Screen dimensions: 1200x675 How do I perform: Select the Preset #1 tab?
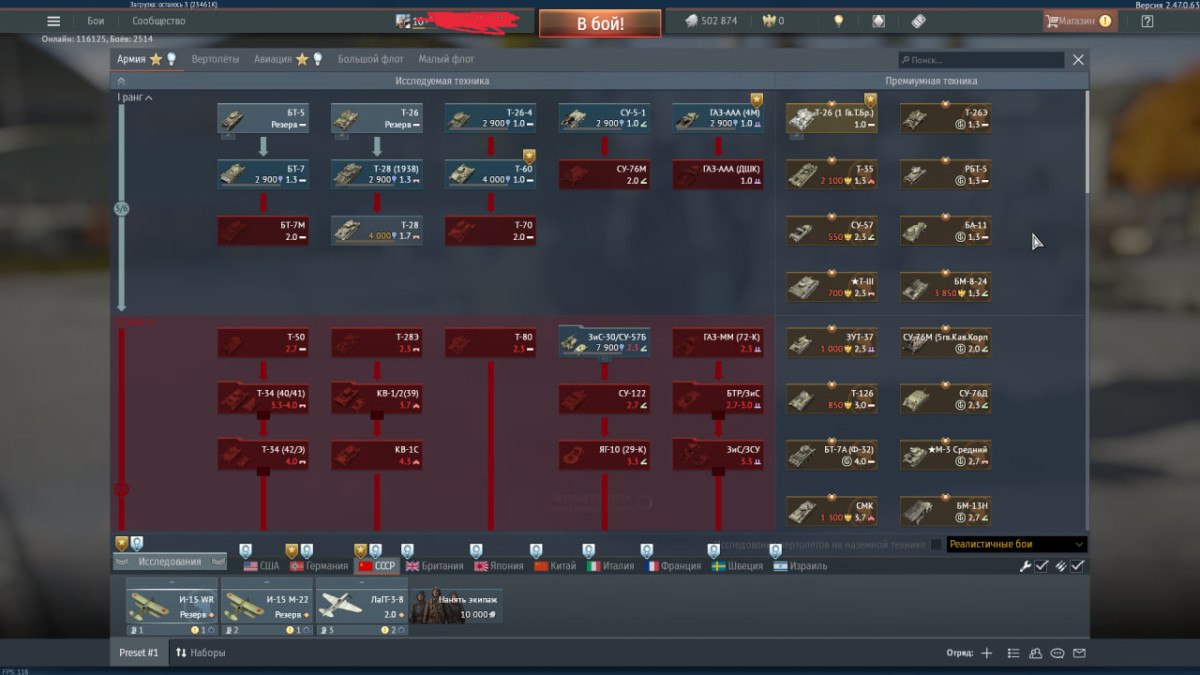tap(139, 653)
